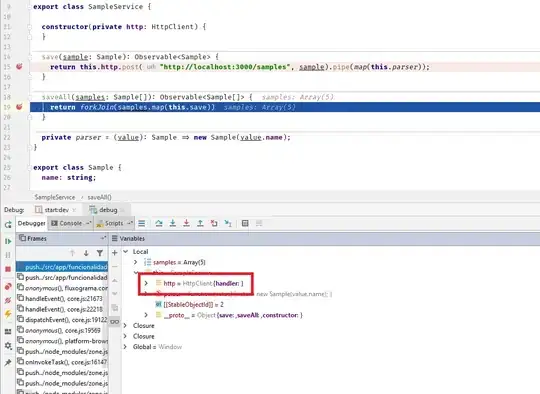Switch to the Scripts tab
This screenshot has width=540, height=394.
point(114,223)
